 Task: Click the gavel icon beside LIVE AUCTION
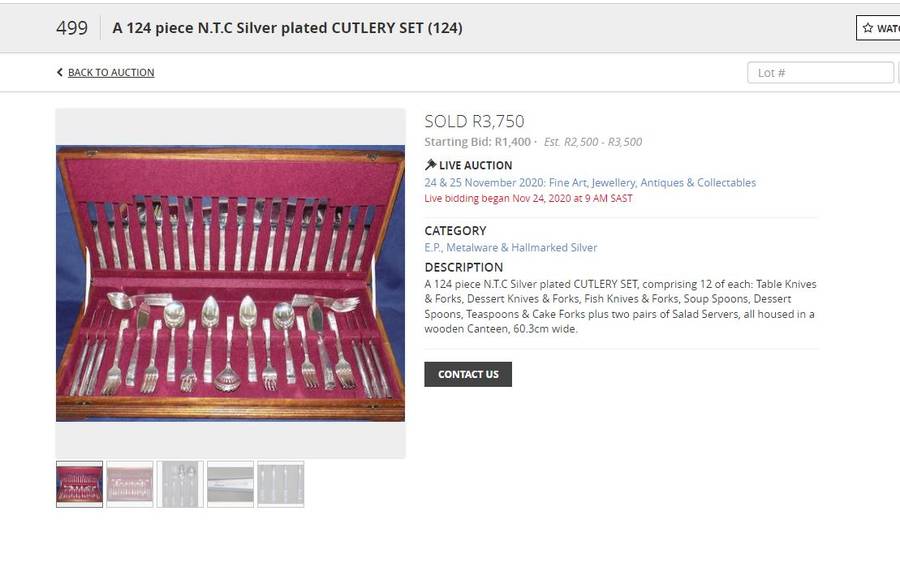coord(430,165)
